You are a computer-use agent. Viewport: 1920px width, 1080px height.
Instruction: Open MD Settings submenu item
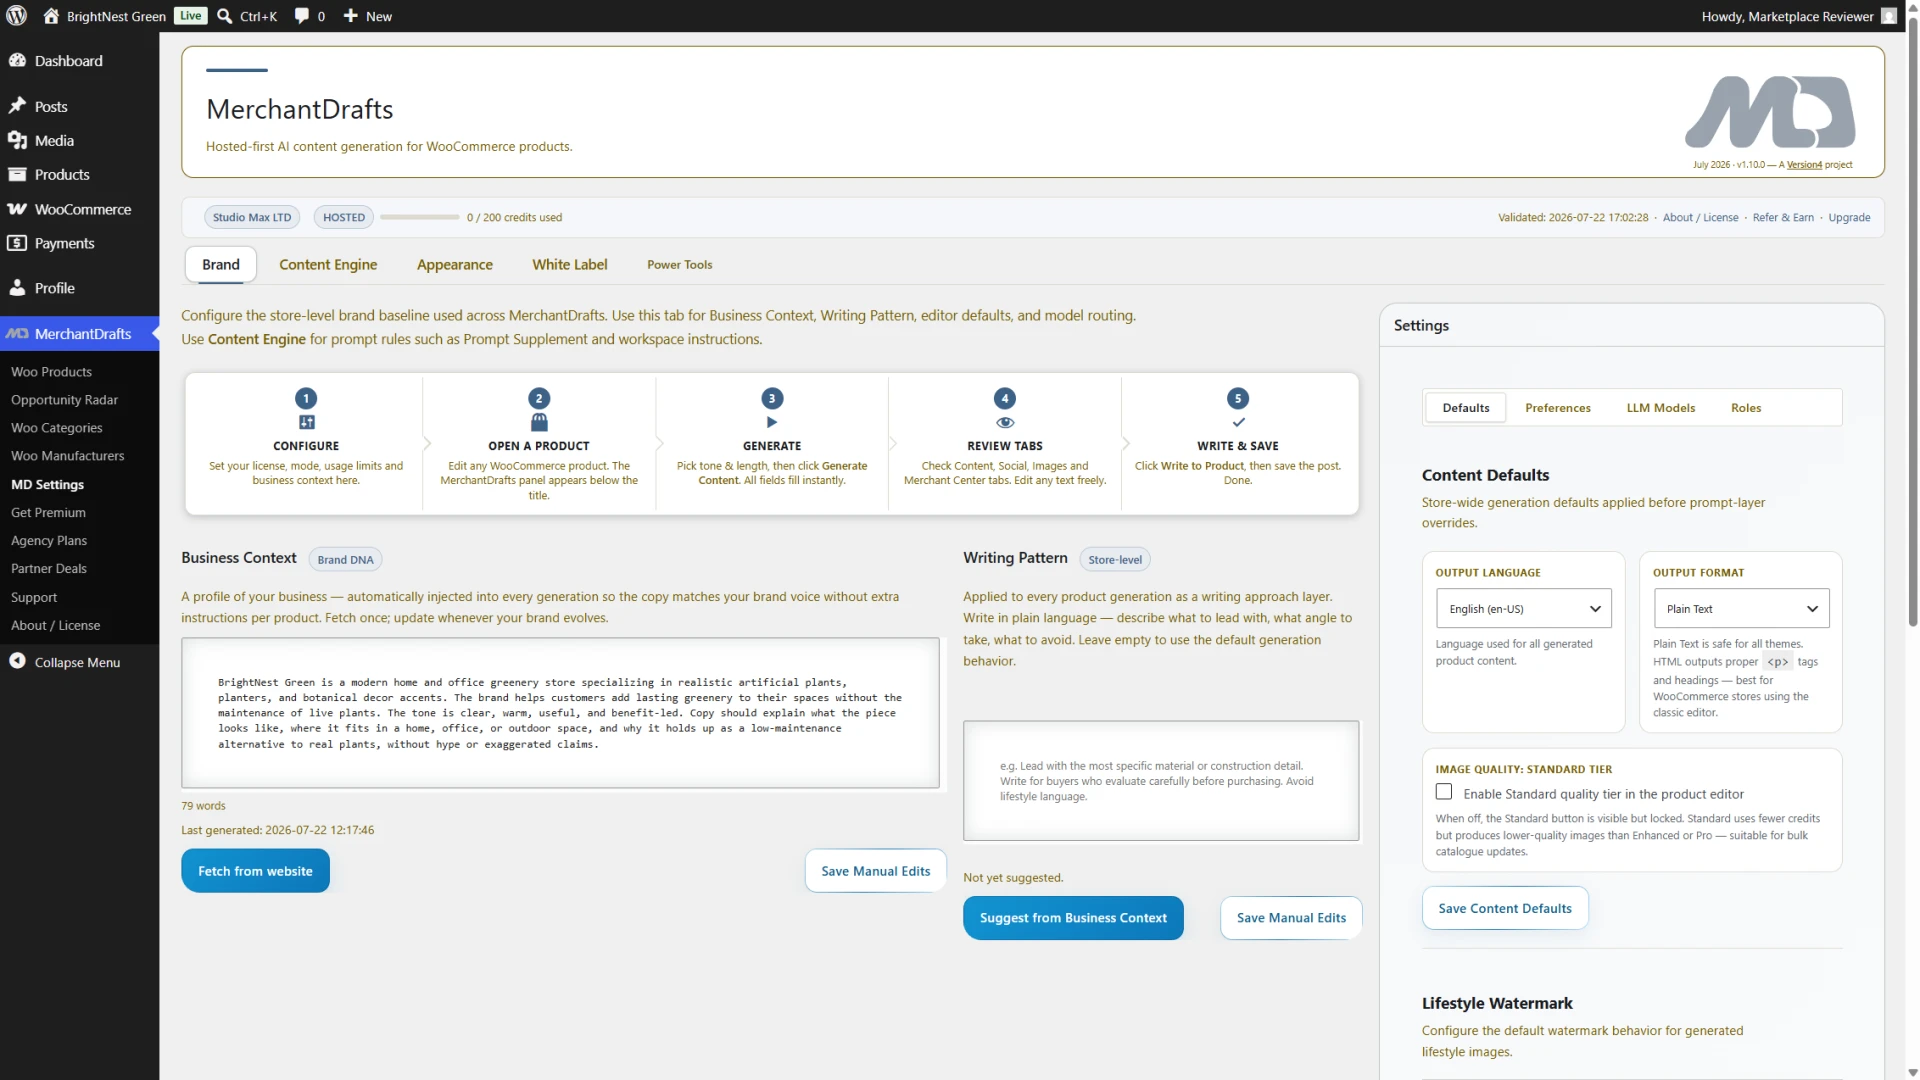[47, 484]
